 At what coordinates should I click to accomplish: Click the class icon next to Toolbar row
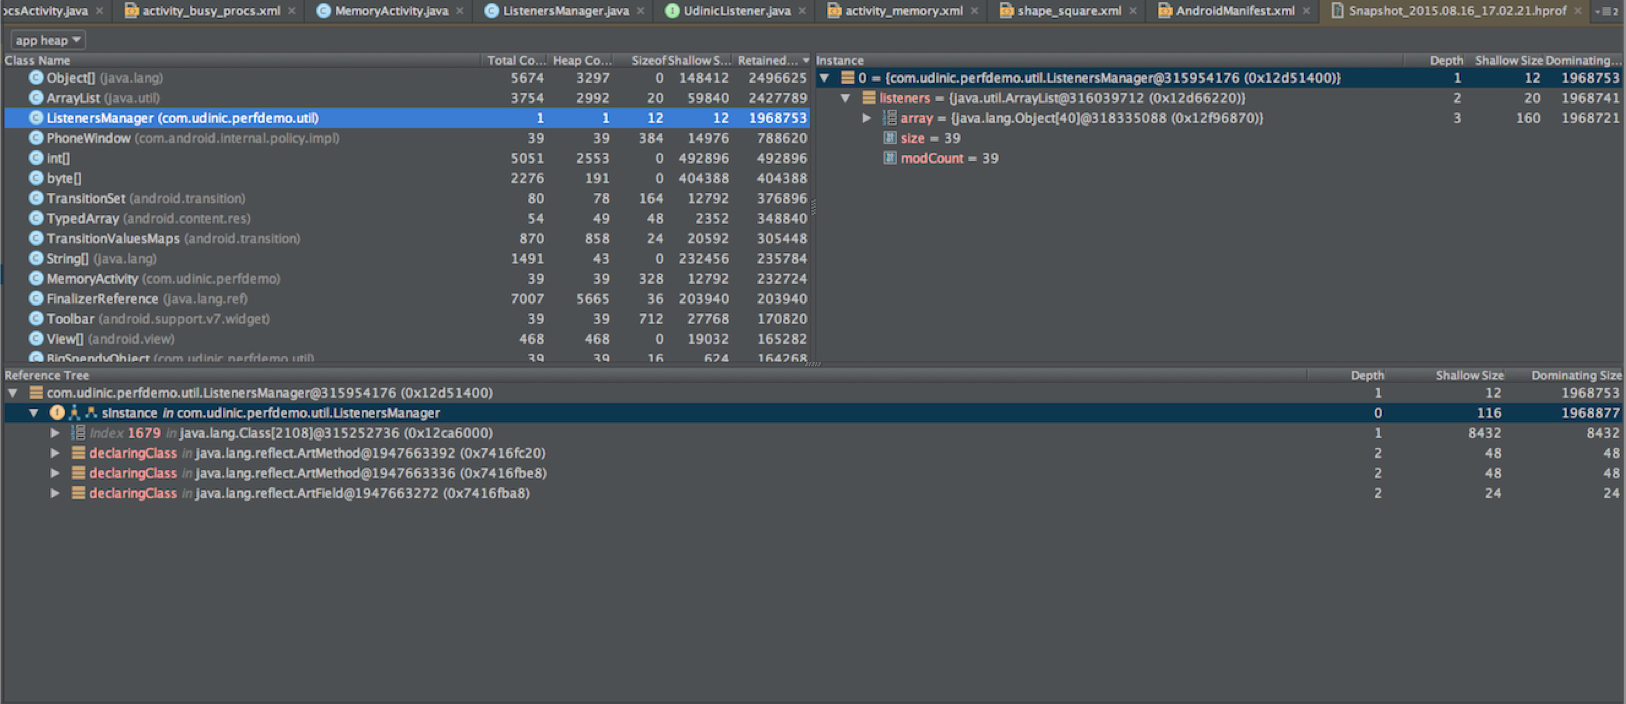tap(36, 318)
